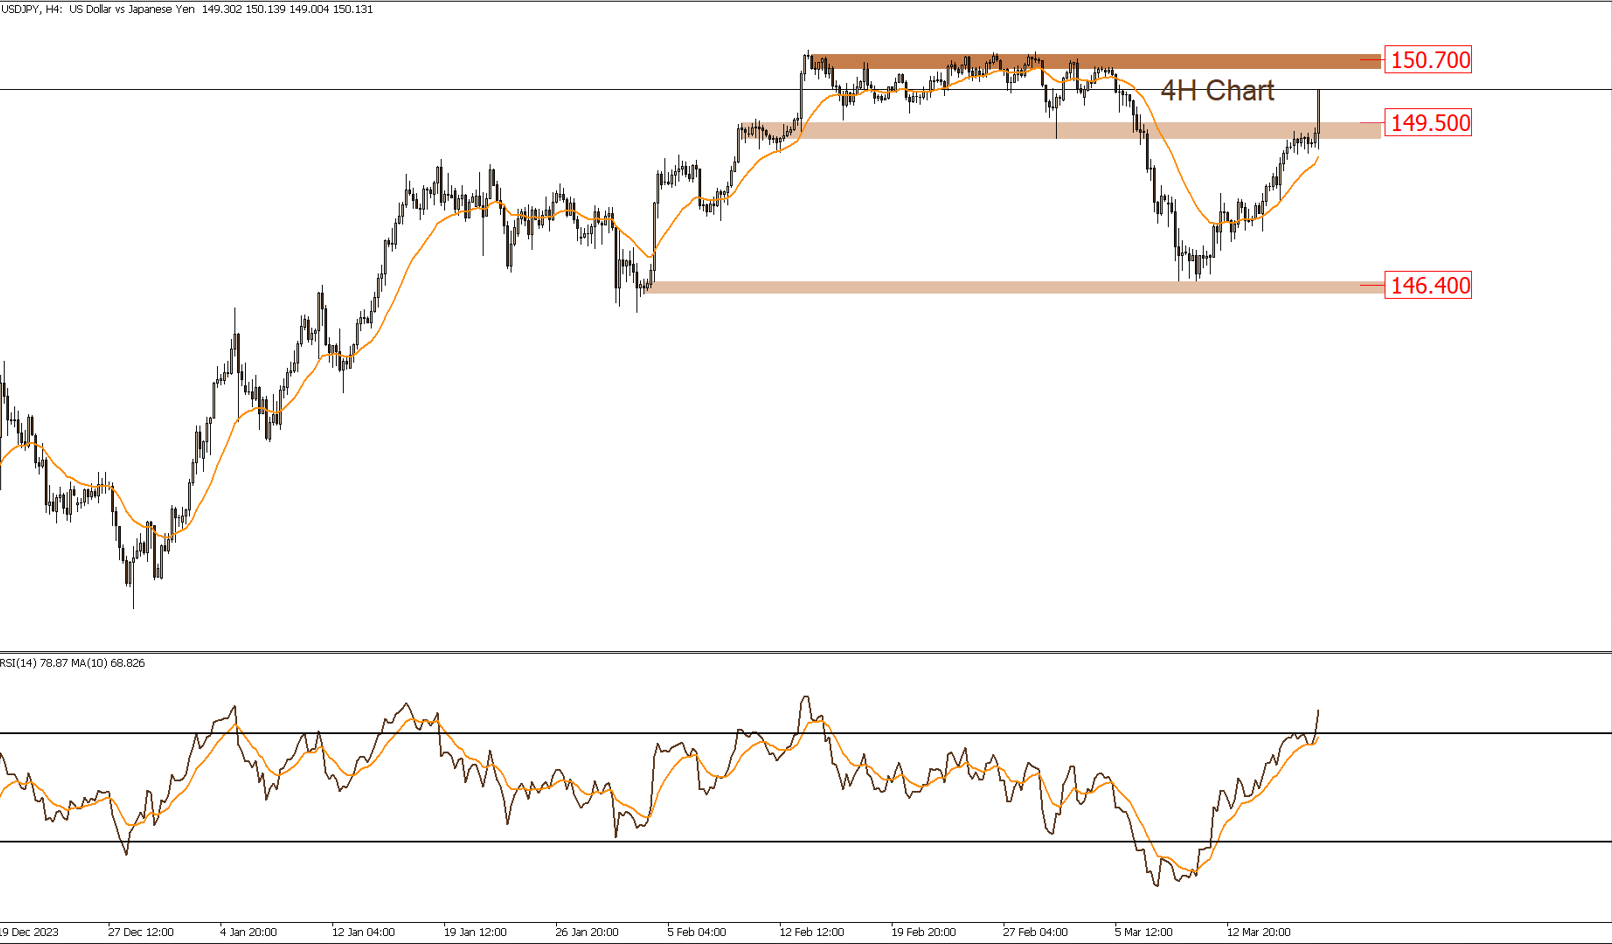Click the 146.400 support zone rectangle
Screen dimensions: 1612x944
(1000, 286)
